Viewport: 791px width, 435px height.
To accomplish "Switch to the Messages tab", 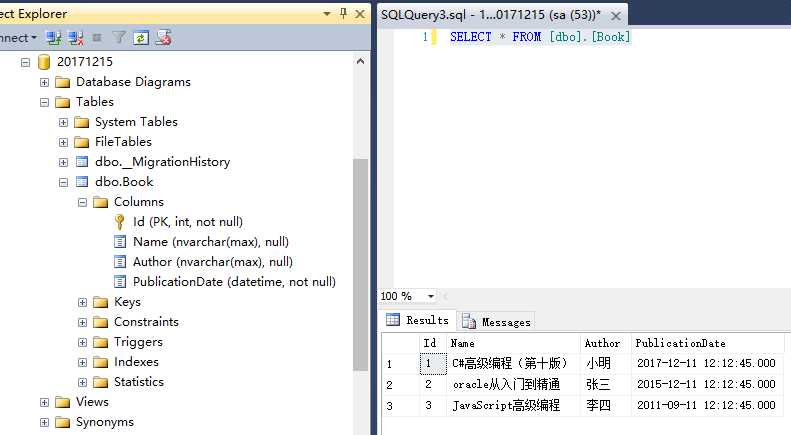I will [496, 321].
